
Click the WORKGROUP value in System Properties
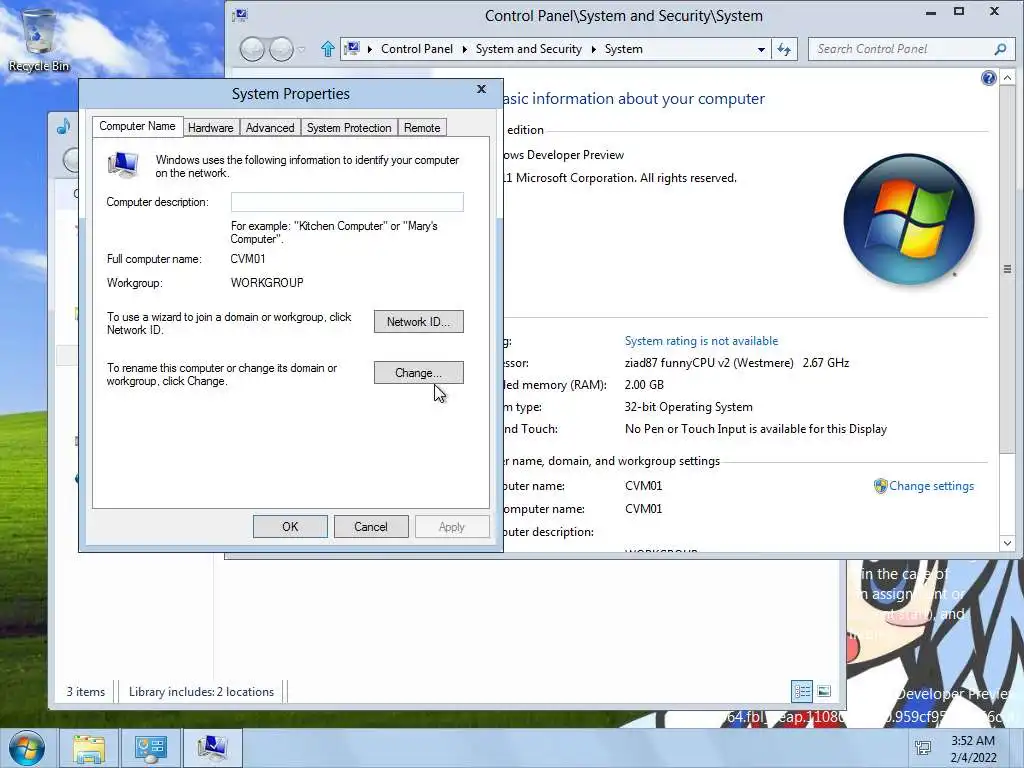coord(267,283)
